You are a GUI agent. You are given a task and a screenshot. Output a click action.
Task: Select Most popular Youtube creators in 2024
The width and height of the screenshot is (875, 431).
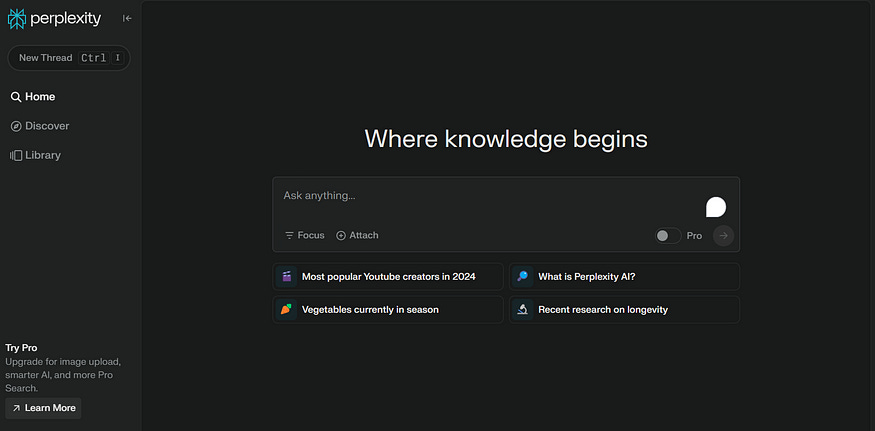388,276
